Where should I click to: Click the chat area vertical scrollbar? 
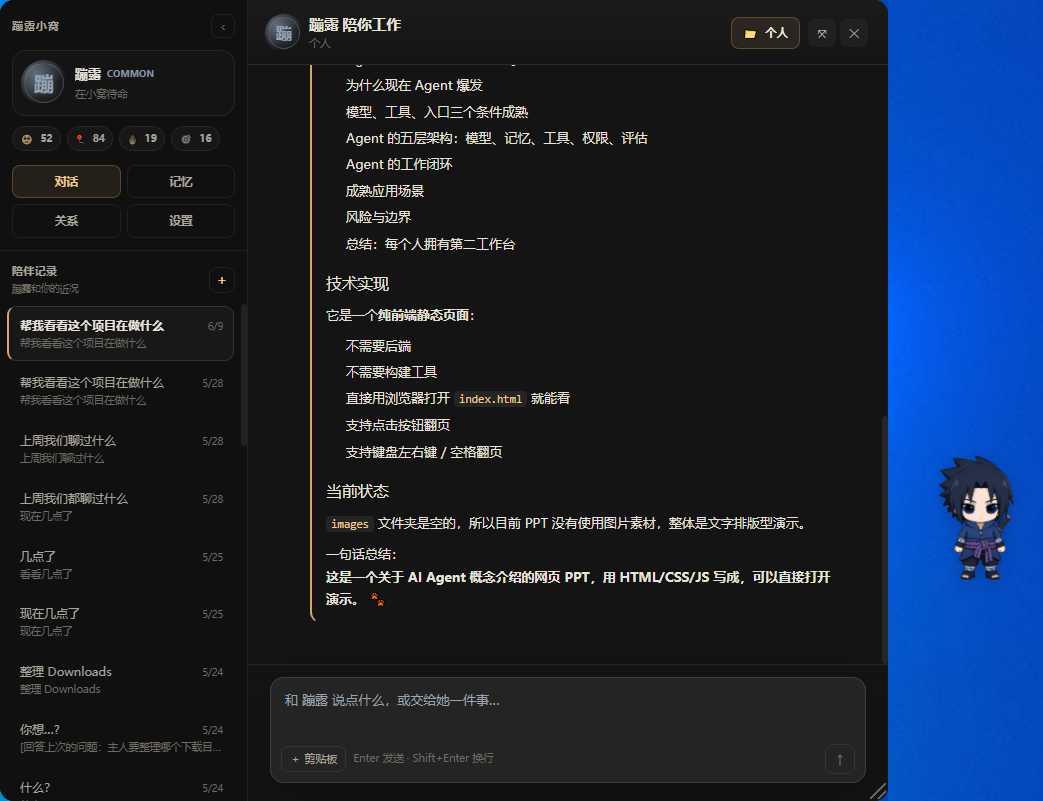[884, 539]
